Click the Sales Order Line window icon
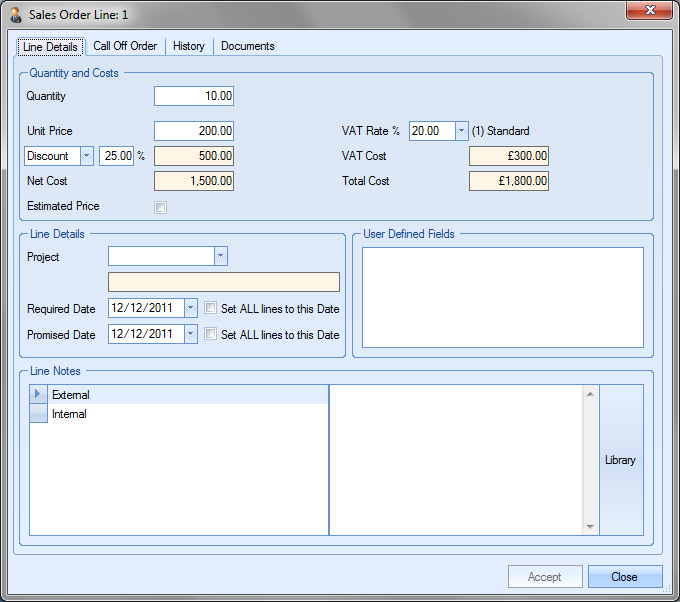The image size is (680, 602). (16, 15)
